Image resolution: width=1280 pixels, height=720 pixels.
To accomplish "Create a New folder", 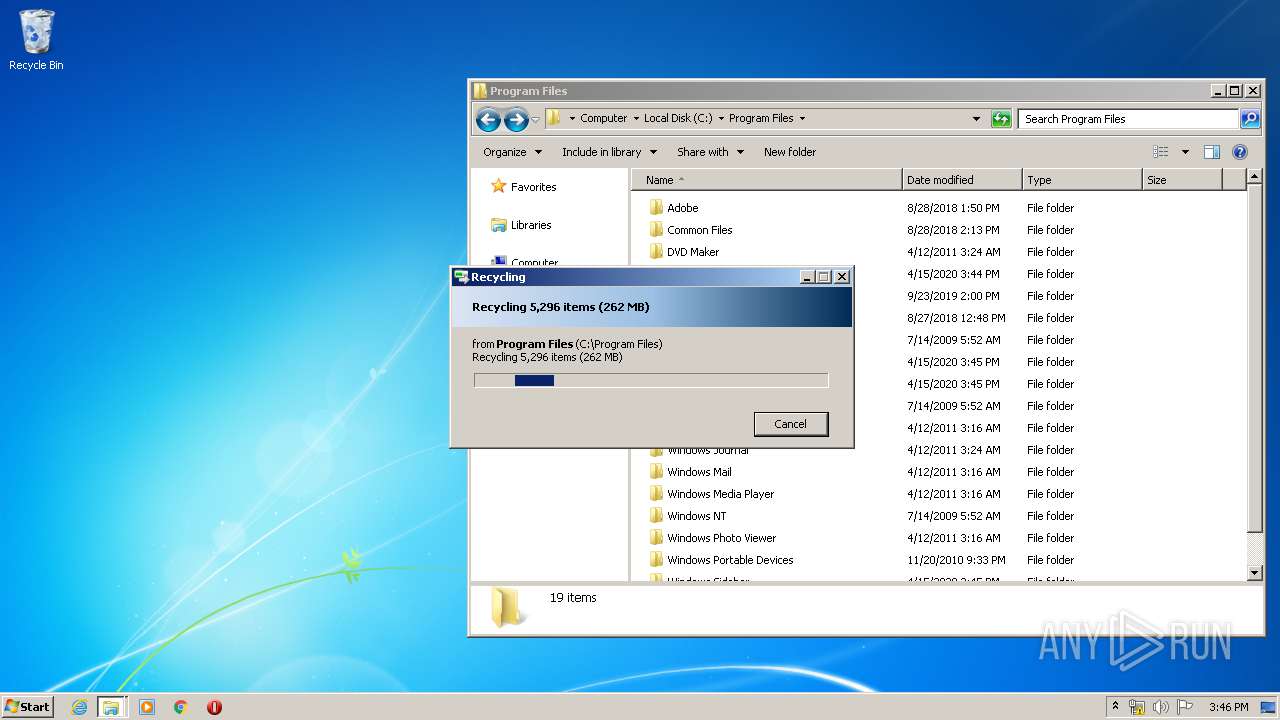I will (790, 152).
